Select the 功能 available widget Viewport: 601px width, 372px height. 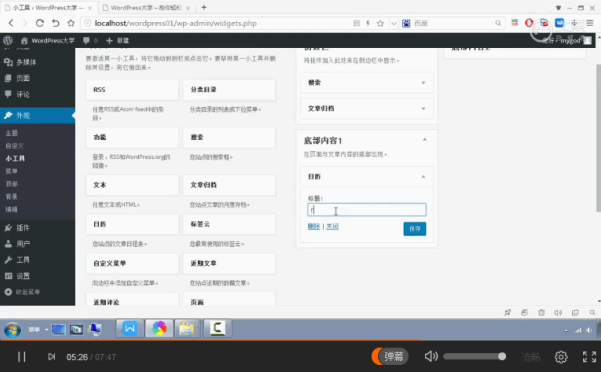click(132, 137)
